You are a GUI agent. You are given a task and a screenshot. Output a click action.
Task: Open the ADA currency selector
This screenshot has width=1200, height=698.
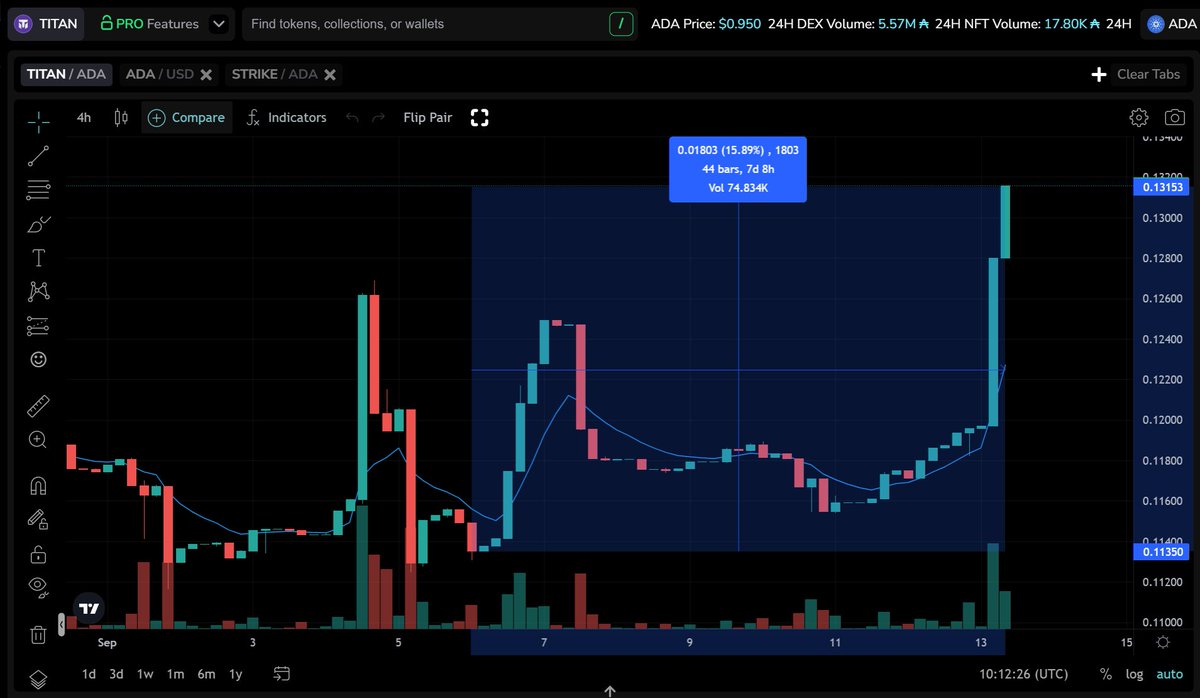1170,23
